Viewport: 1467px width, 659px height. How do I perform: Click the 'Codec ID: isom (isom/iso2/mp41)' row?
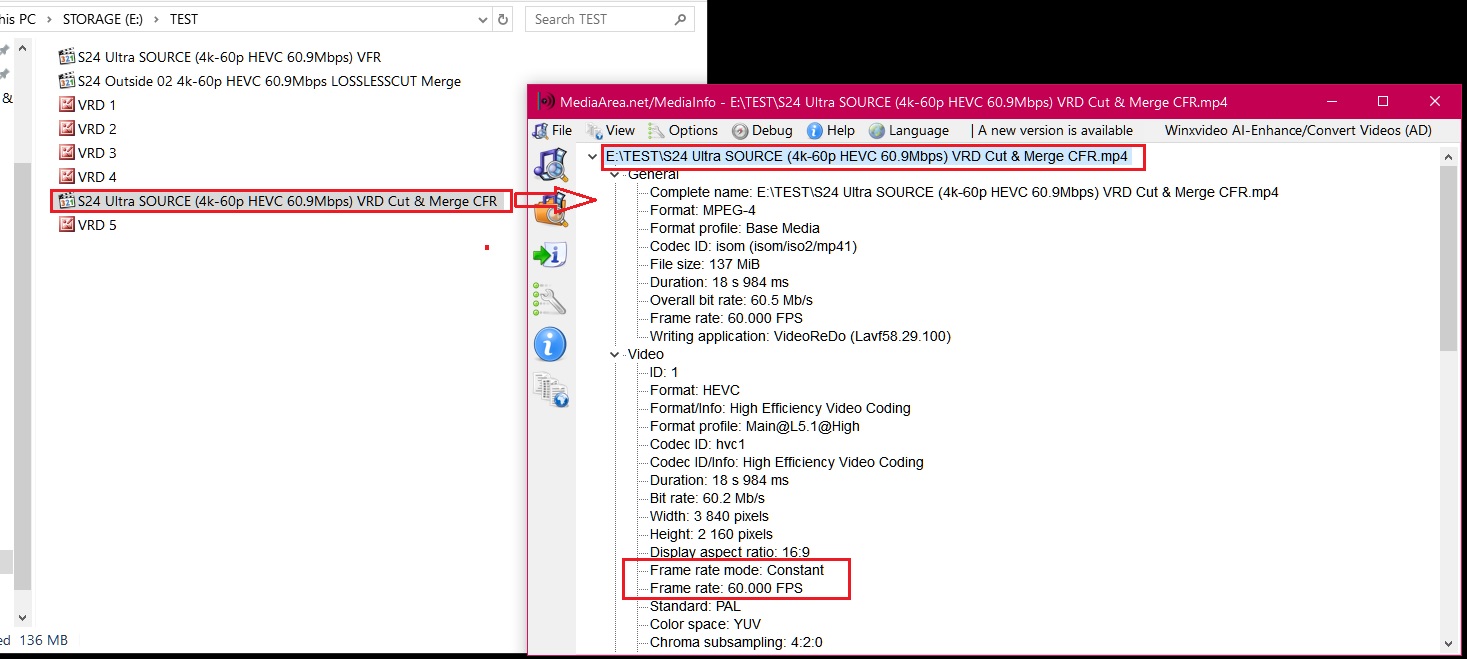click(753, 246)
